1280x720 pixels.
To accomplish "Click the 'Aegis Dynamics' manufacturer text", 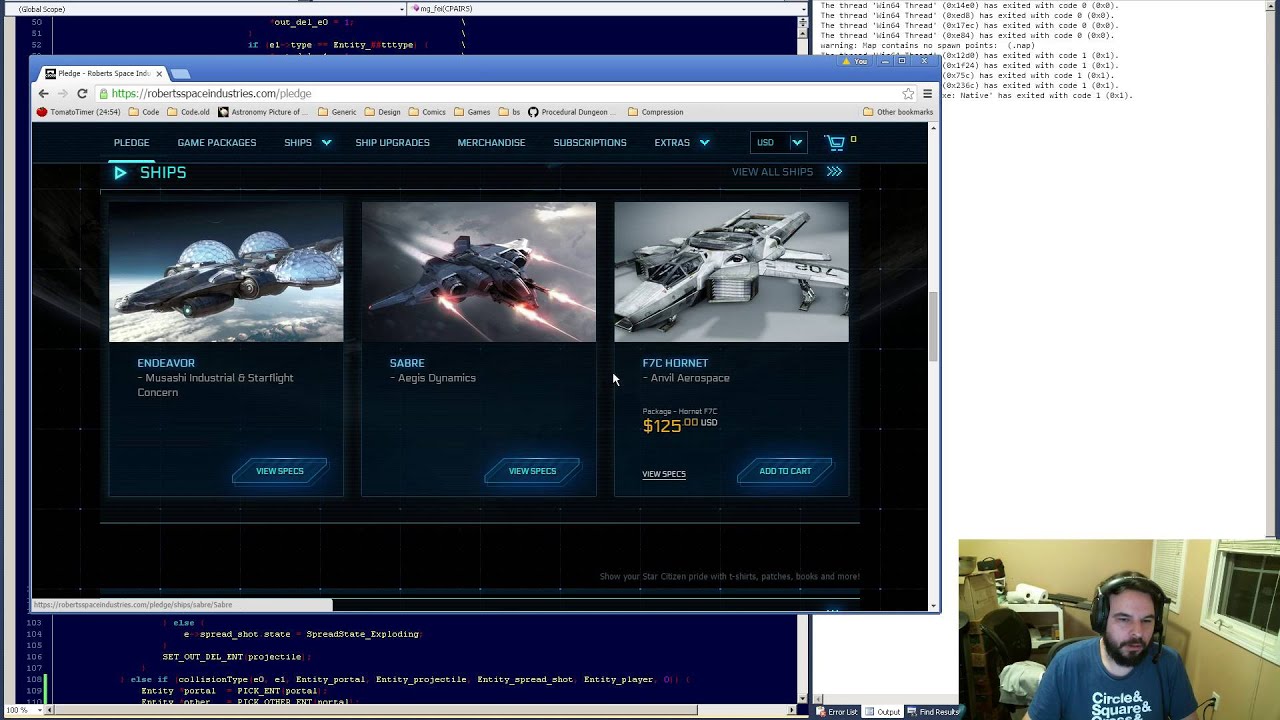I will [x=437, y=378].
